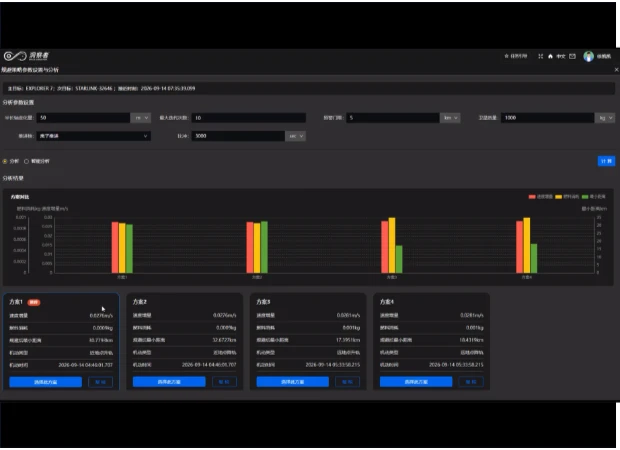Click the 方案3 card title
Viewport: 620px width, 450px height.
(x=263, y=302)
